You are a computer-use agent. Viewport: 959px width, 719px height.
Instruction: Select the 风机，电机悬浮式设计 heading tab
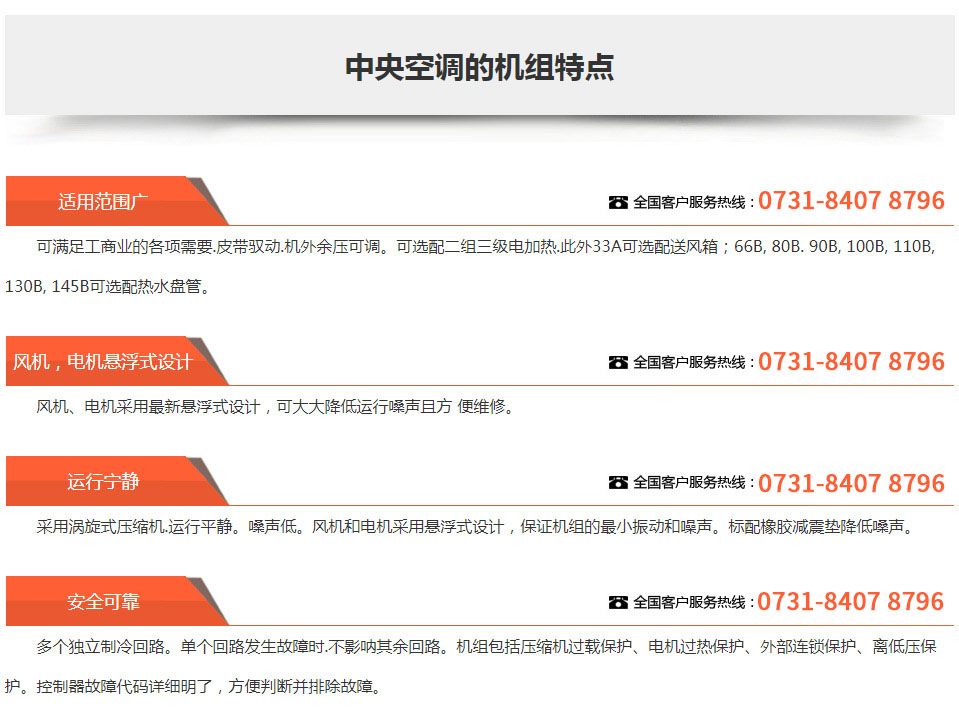pos(103,361)
